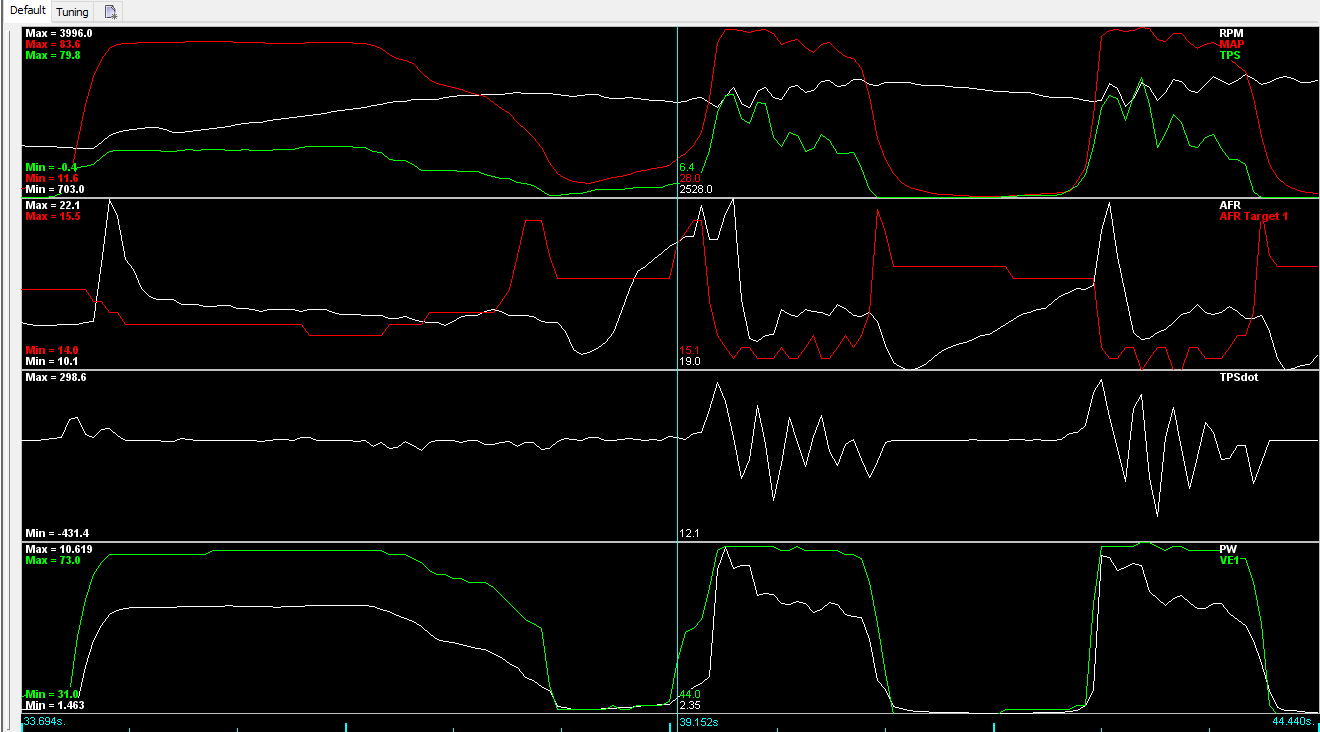Click the TPSdot field label
The image size is (1320, 732).
click(x=1238, y=378)
